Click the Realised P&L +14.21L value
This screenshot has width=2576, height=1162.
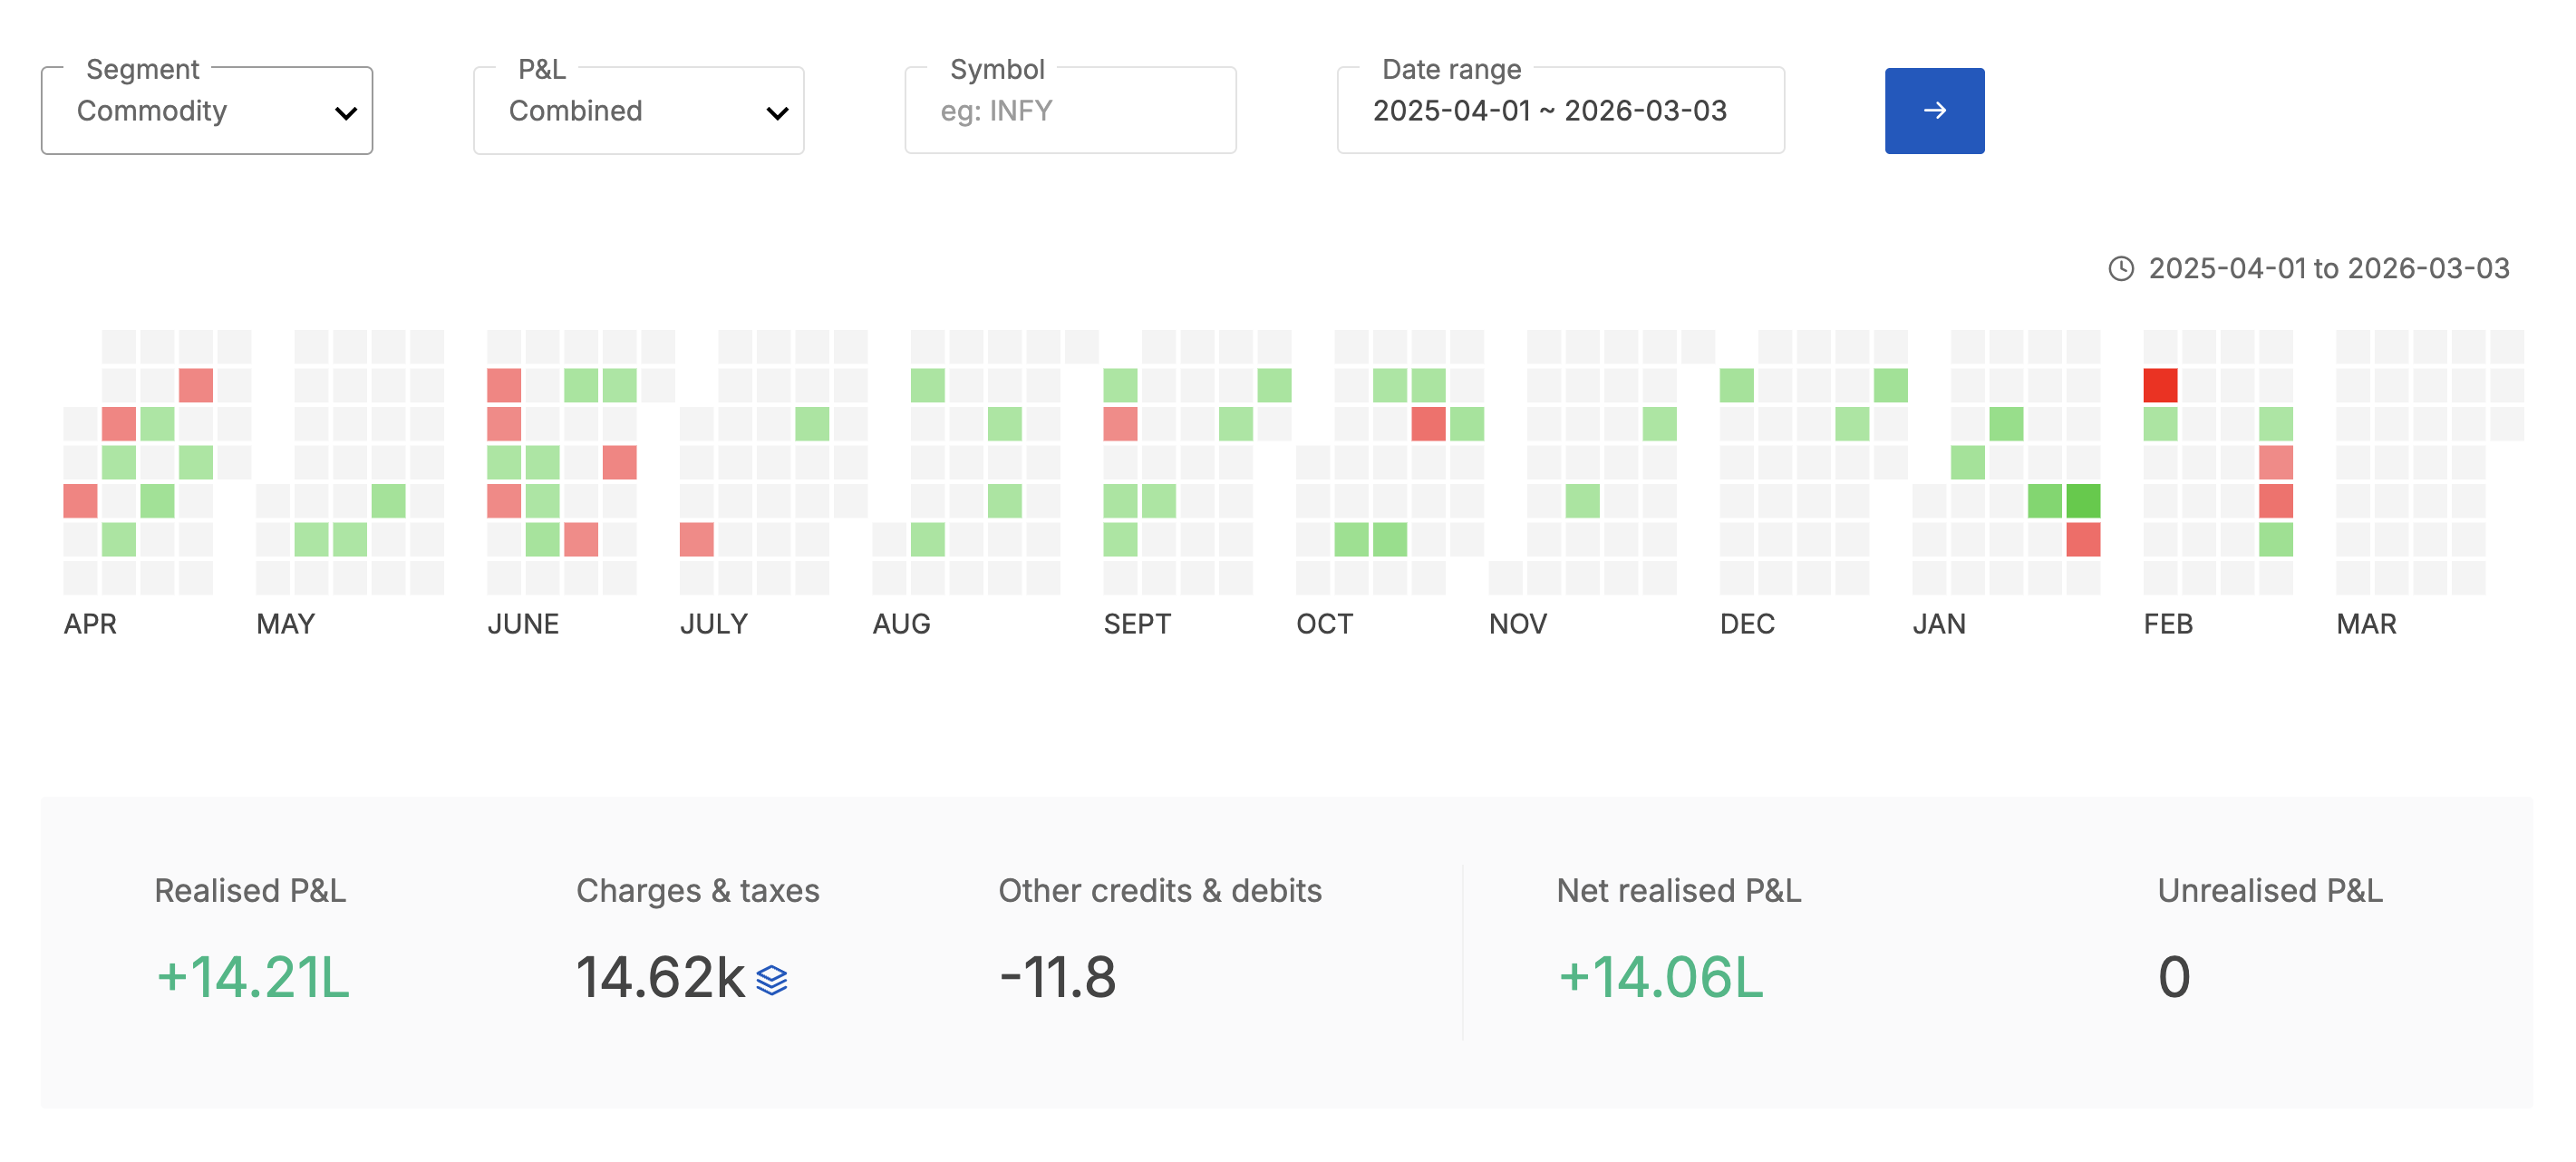253,976
